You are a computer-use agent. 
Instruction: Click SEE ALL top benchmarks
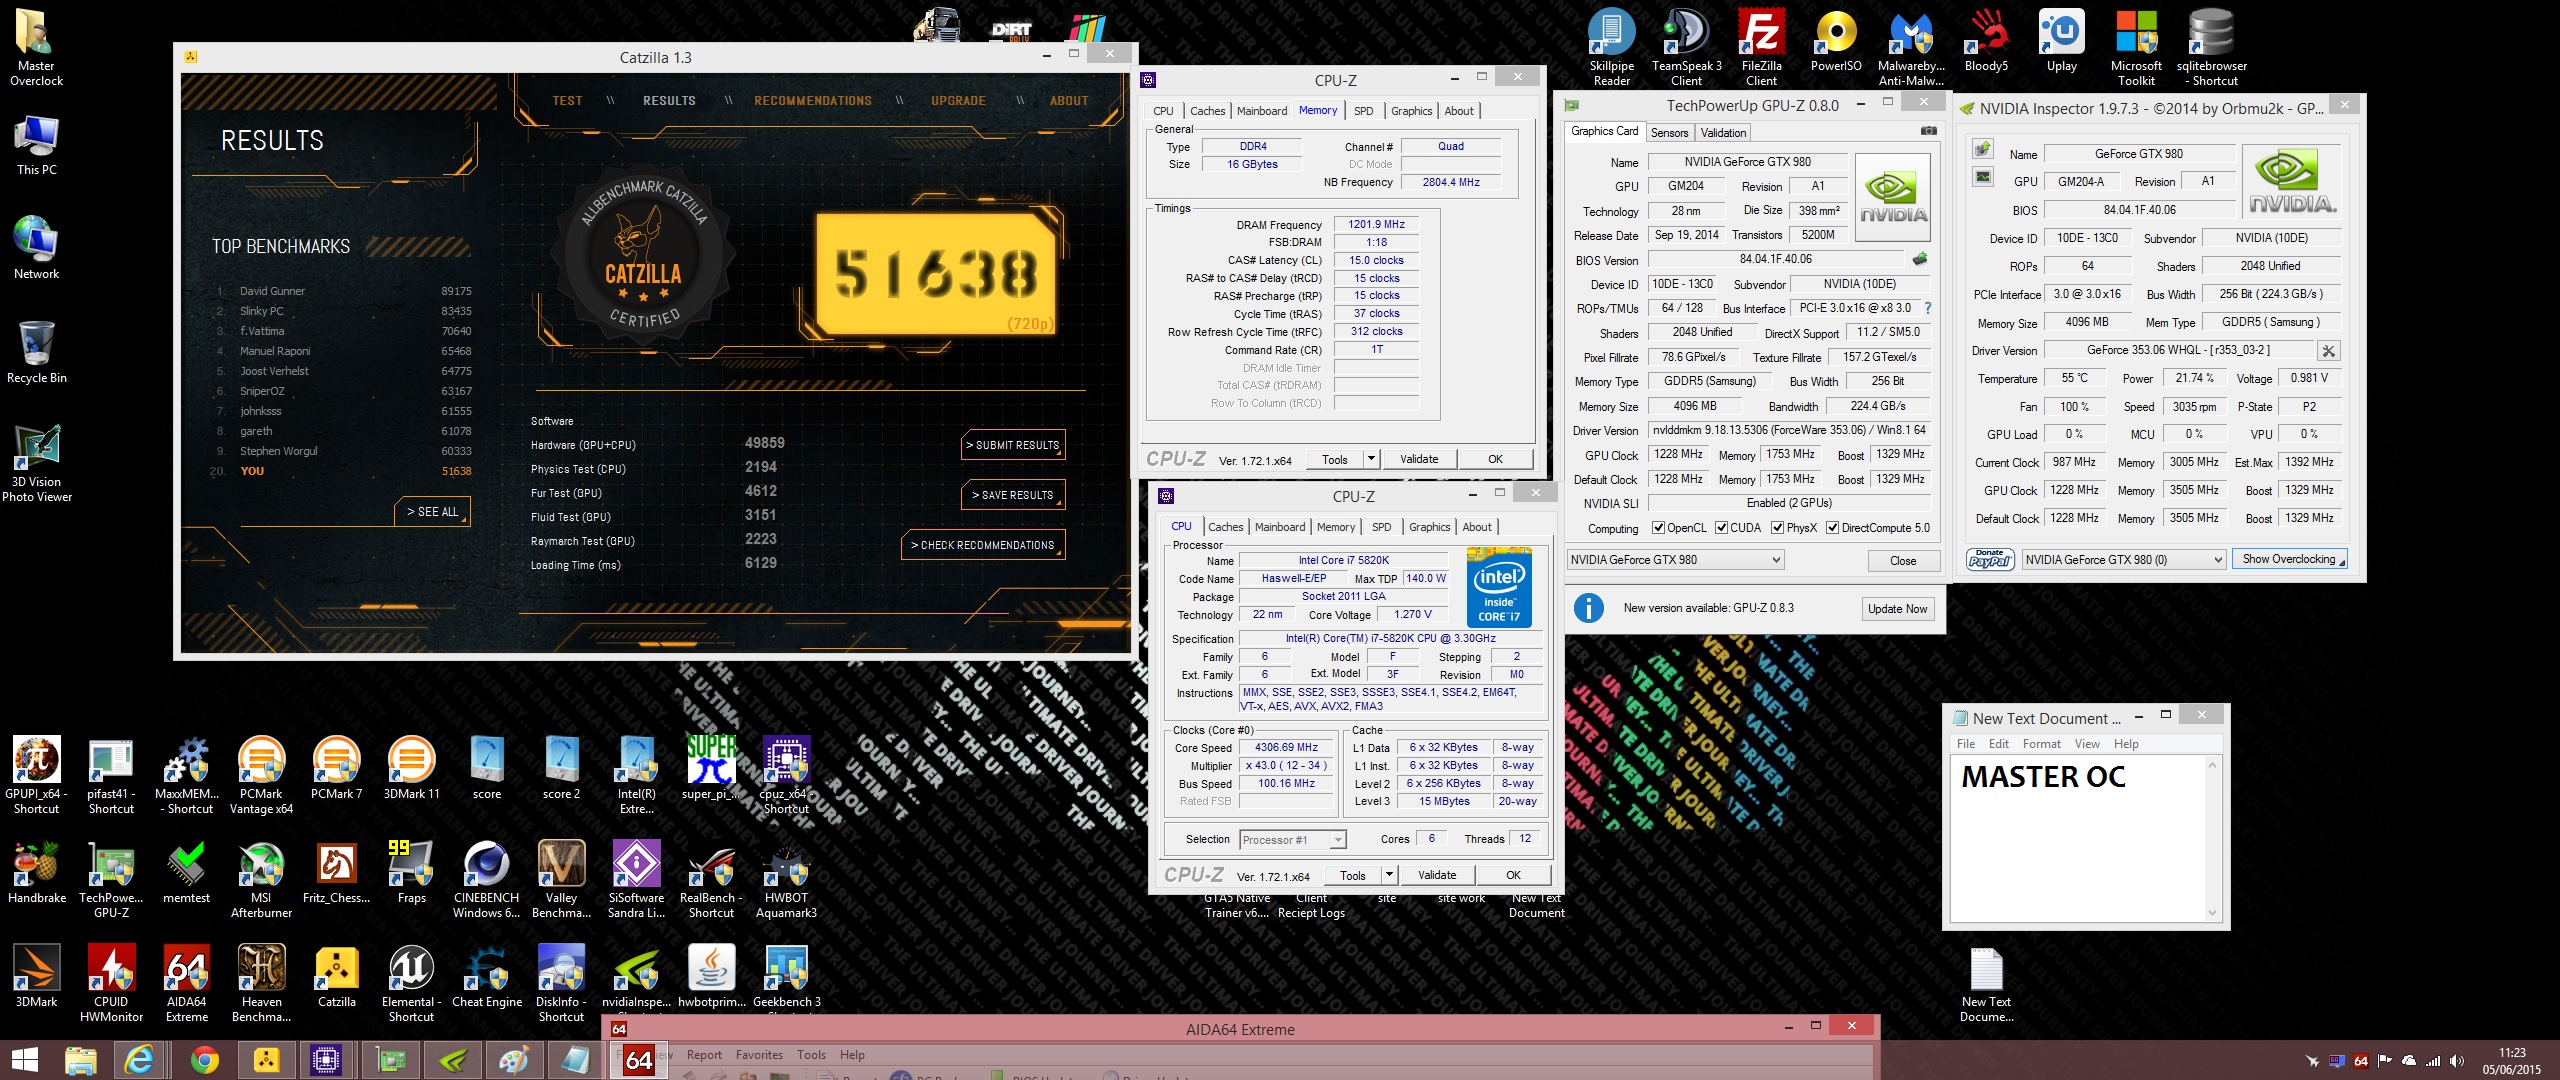[x=432, y=511]
